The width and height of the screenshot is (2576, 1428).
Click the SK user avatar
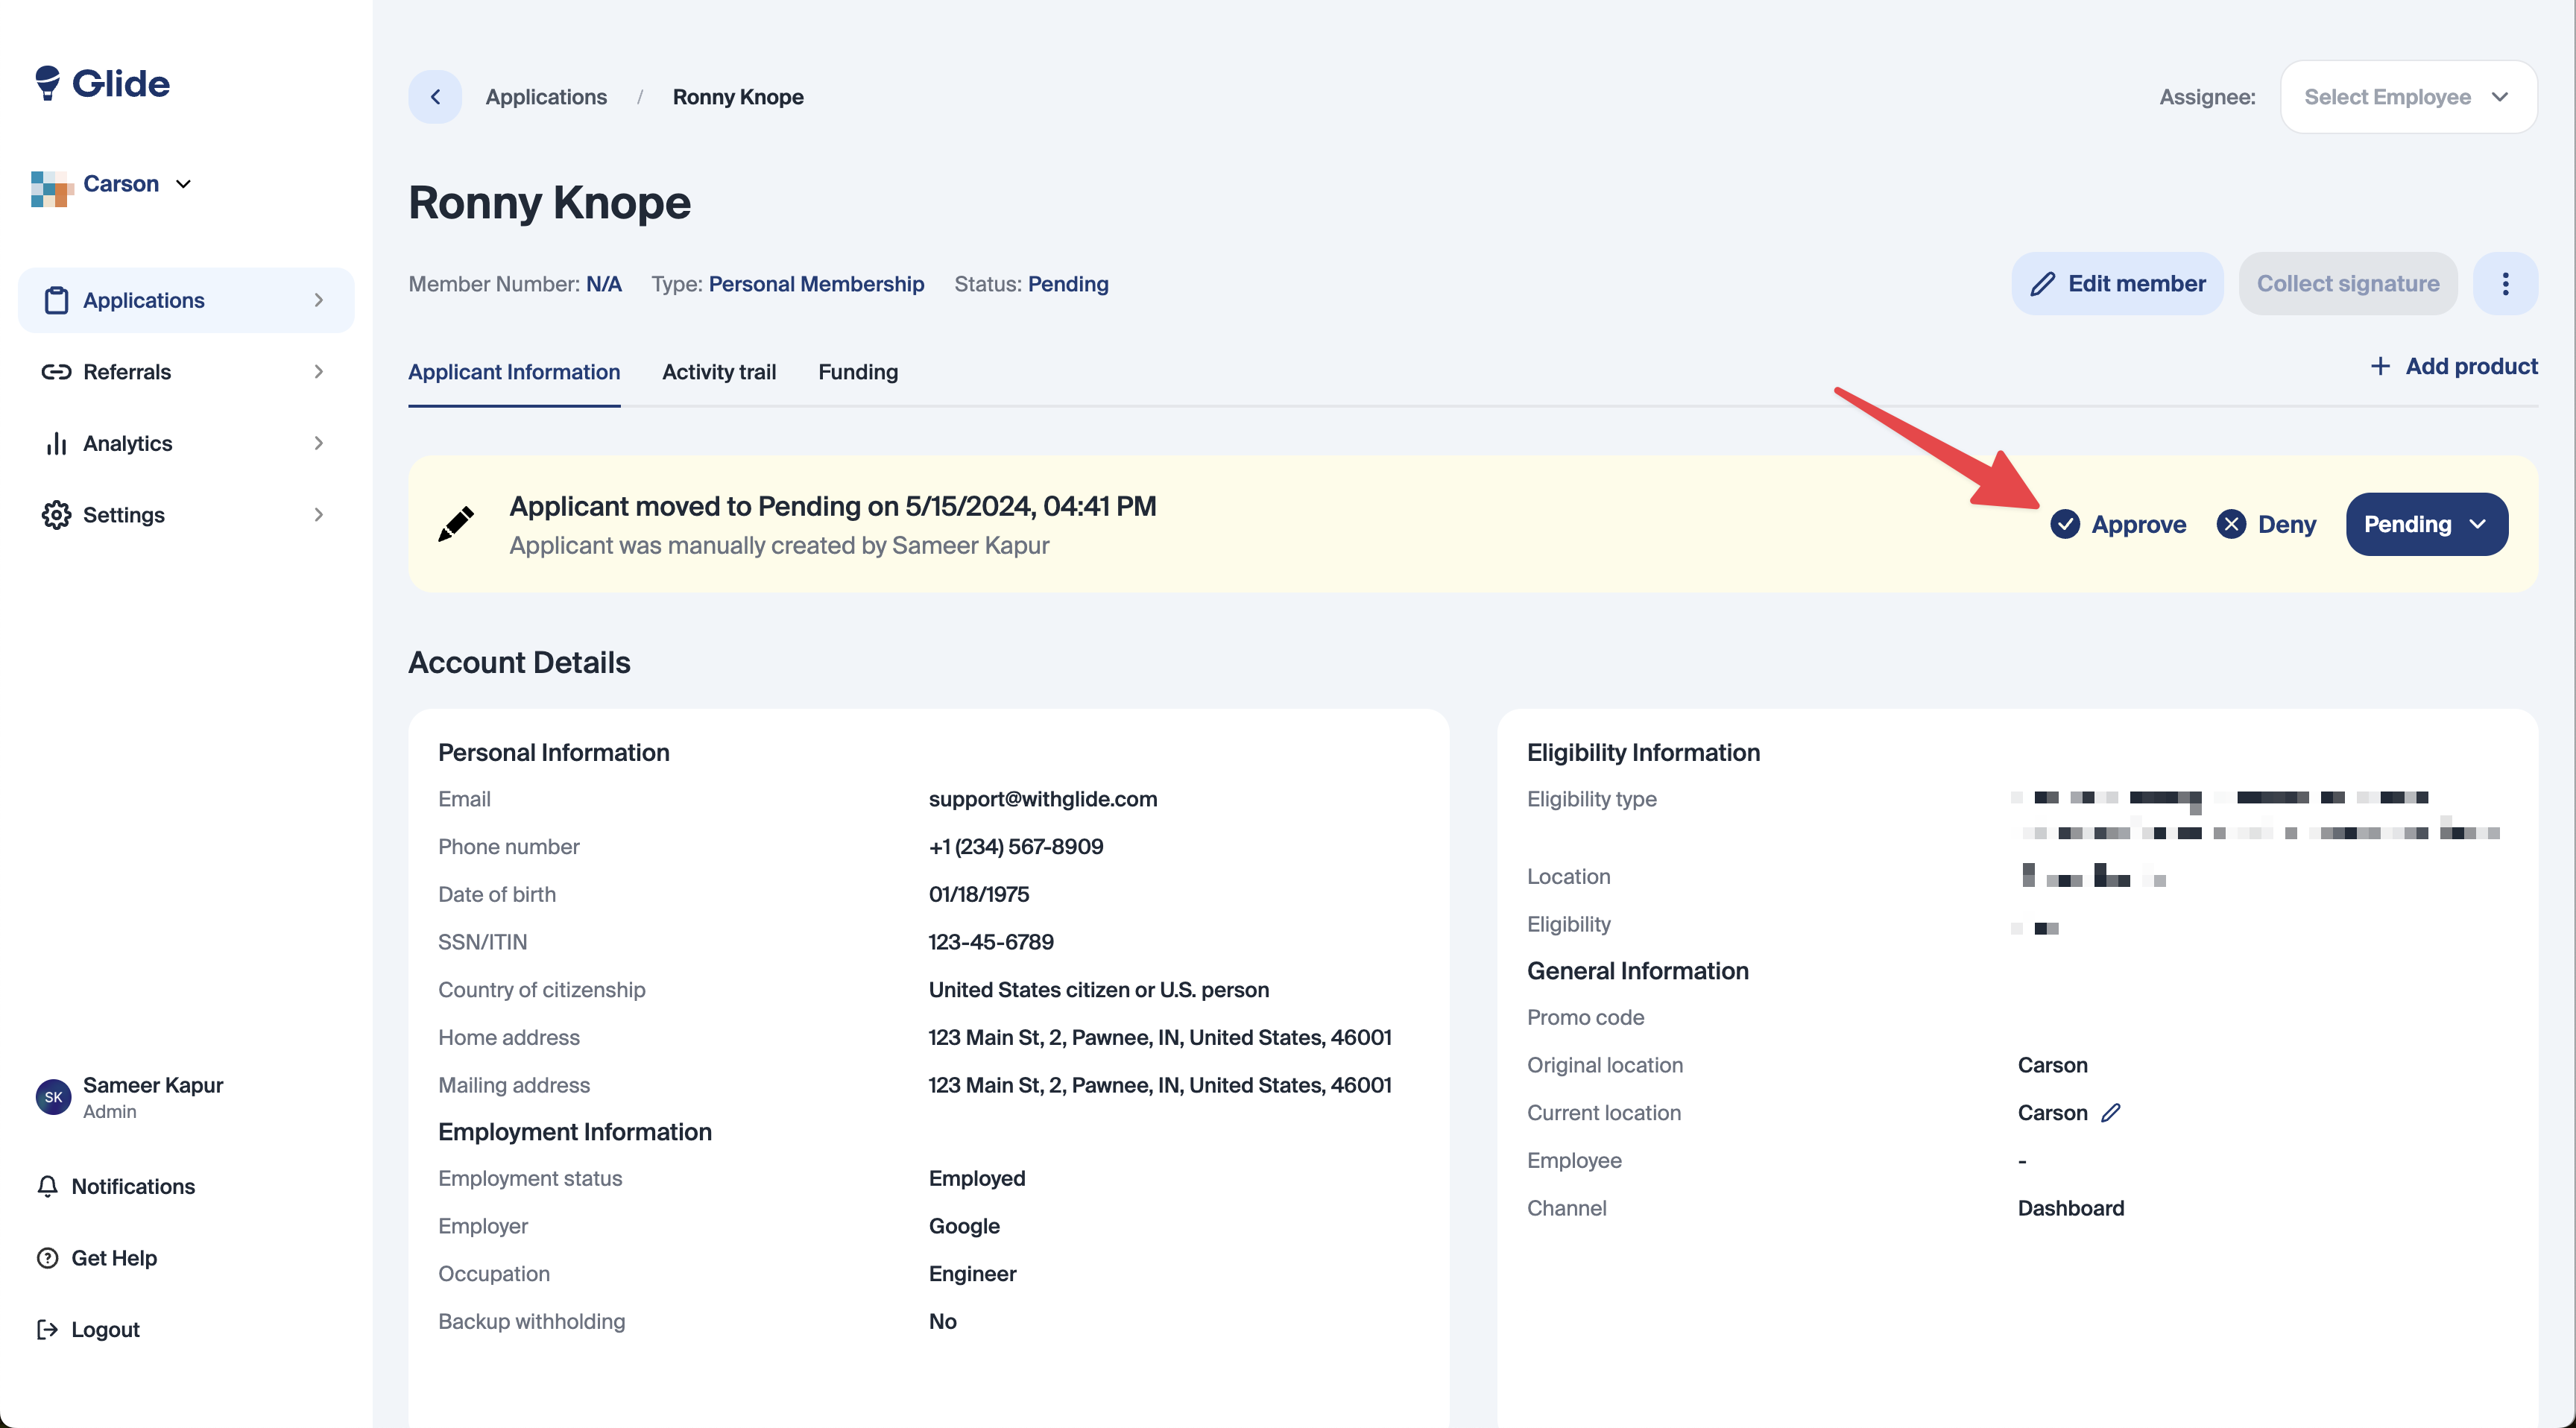[53, 1097]
